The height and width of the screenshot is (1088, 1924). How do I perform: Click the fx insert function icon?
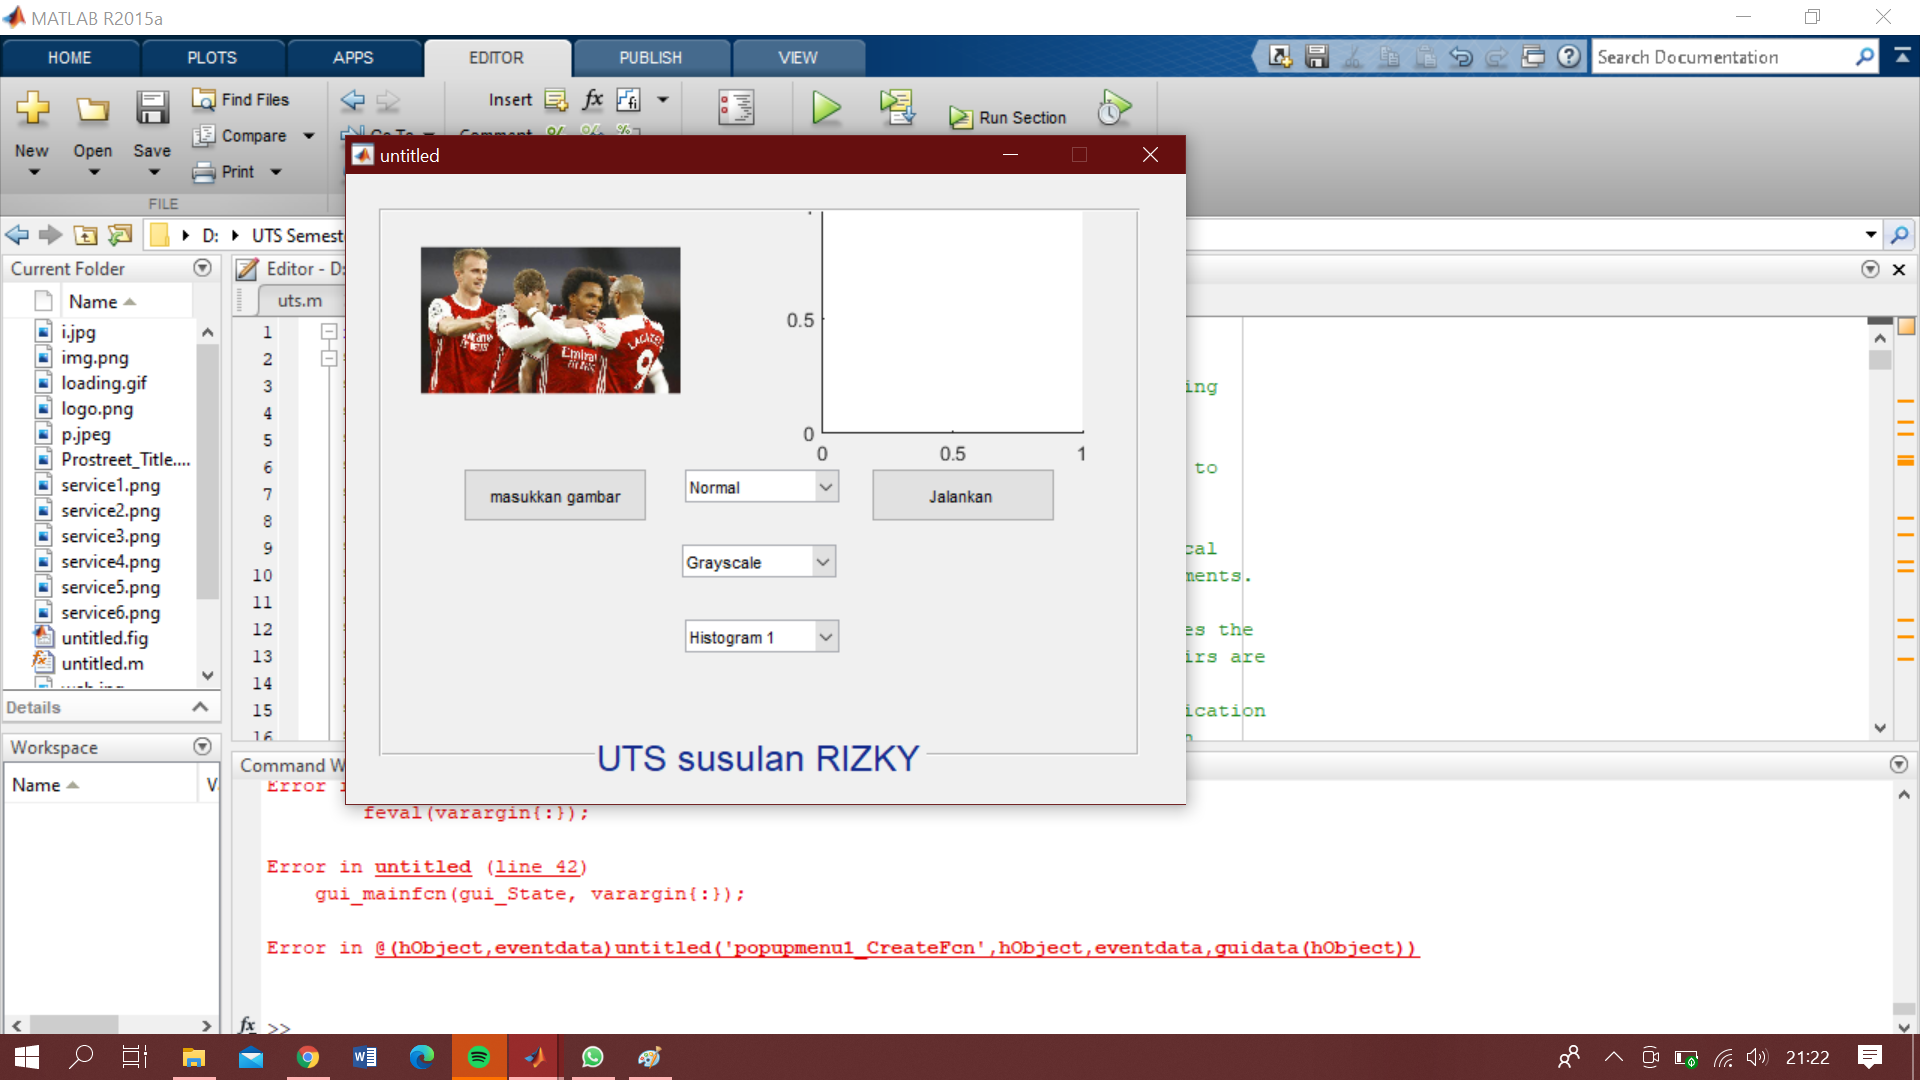tap(592, 100)
